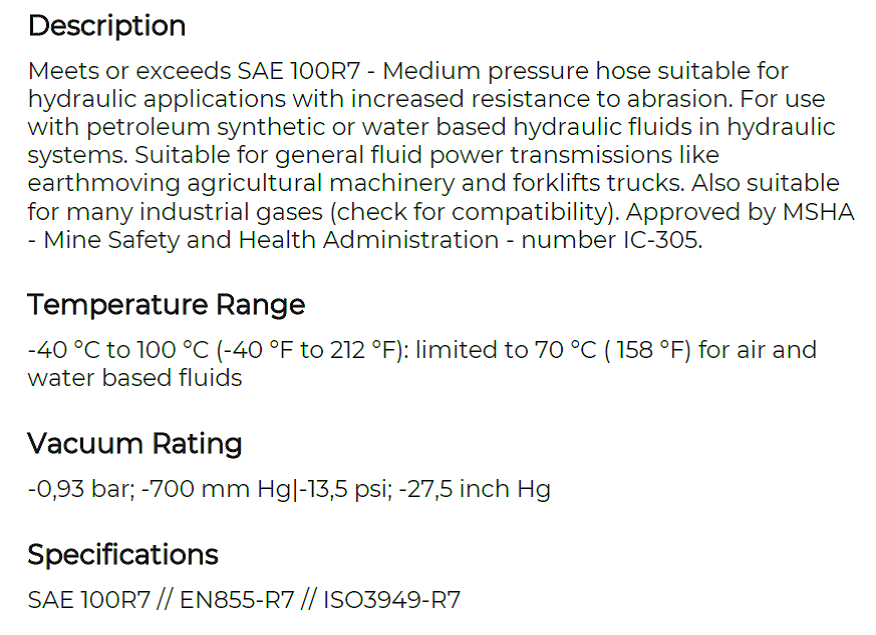Click the Specifications heading
876x635 pixels.
(x=122, y=555)
